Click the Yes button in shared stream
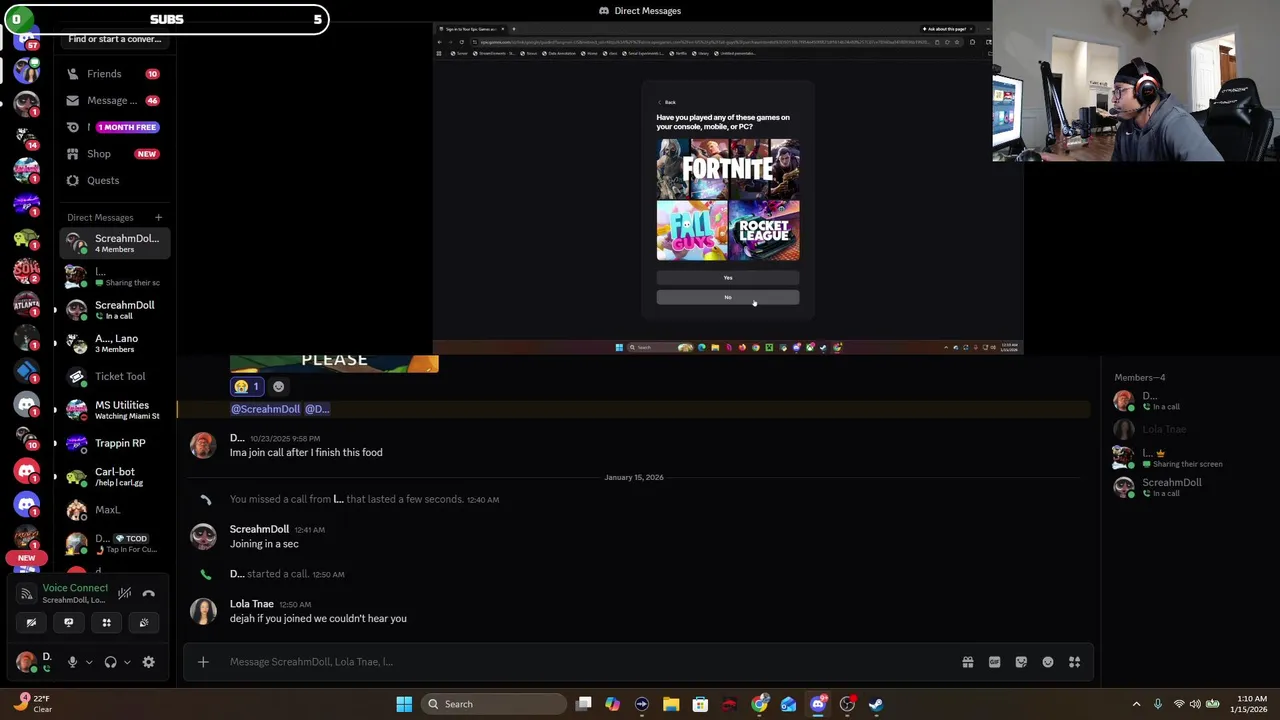 (x=728, y=278)
